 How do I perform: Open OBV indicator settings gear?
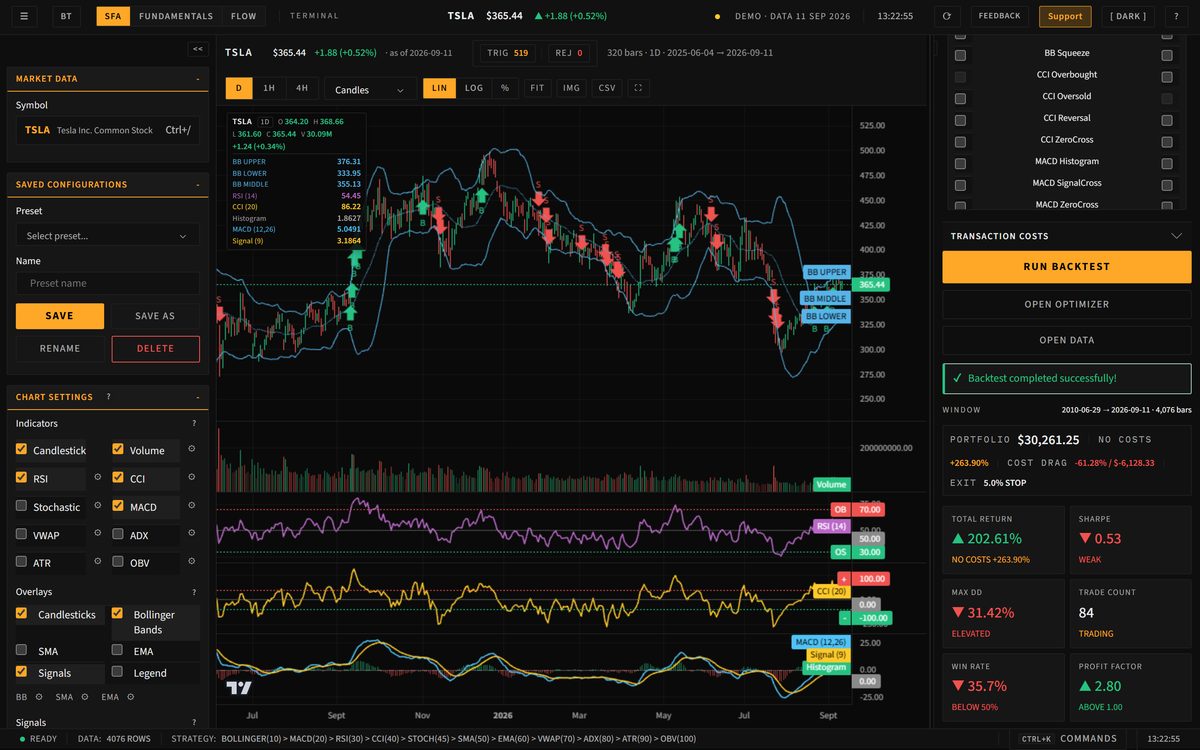[x=192, y=562]
